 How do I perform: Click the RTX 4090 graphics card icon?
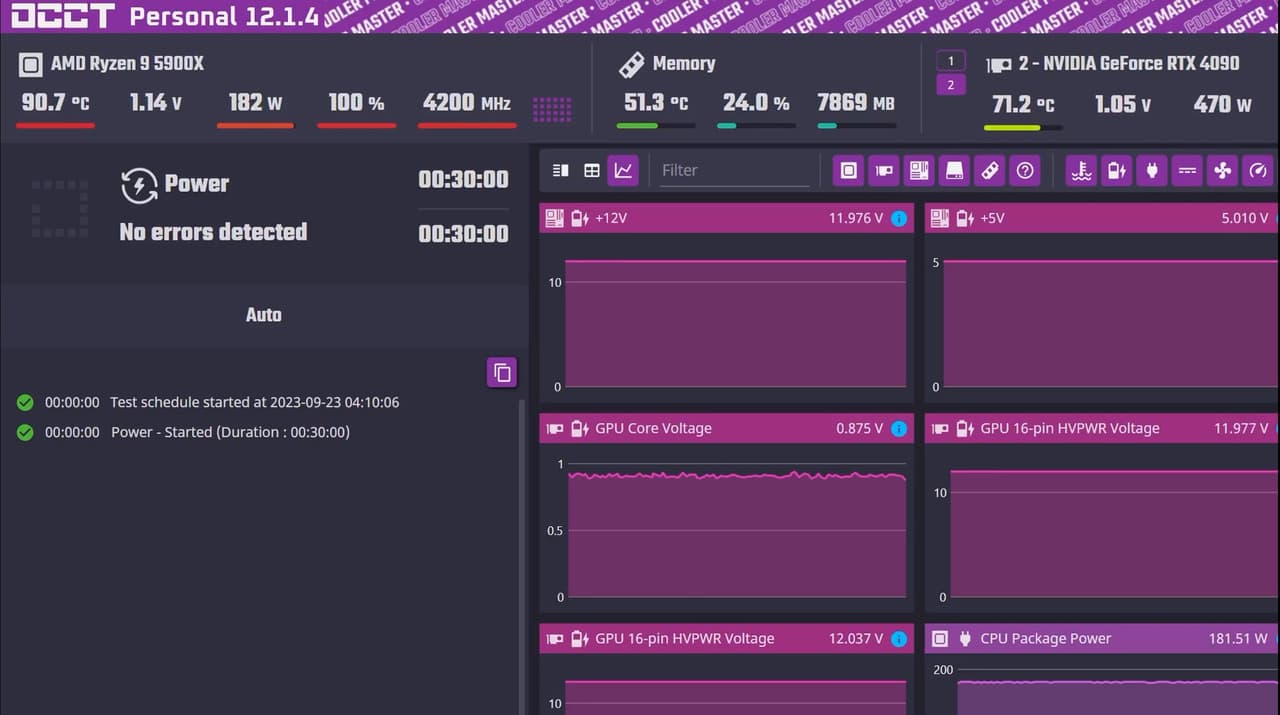pos(998,65)
